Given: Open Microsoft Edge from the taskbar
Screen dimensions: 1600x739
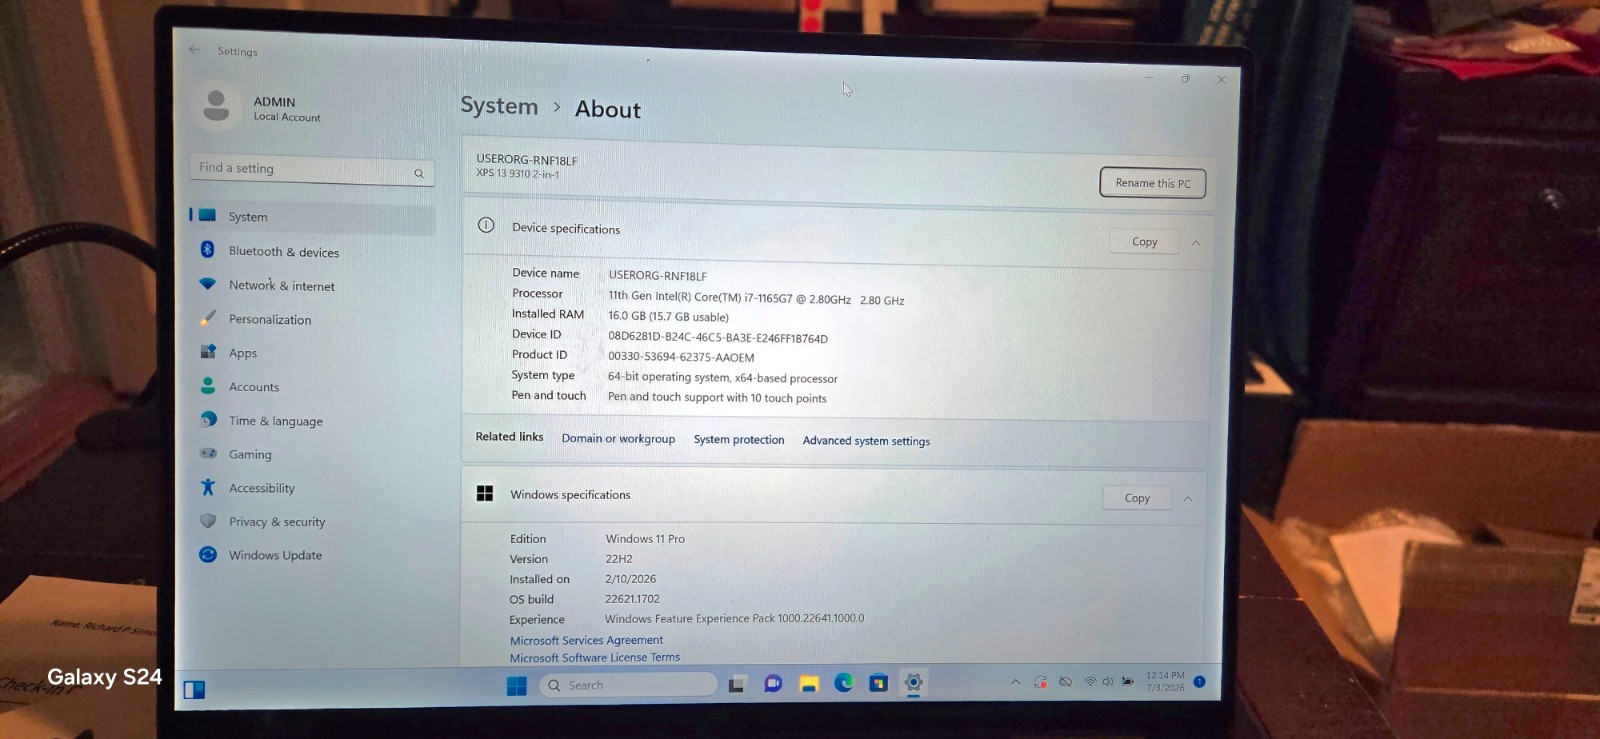Looking at the screenshot, I should coord(844,683).
